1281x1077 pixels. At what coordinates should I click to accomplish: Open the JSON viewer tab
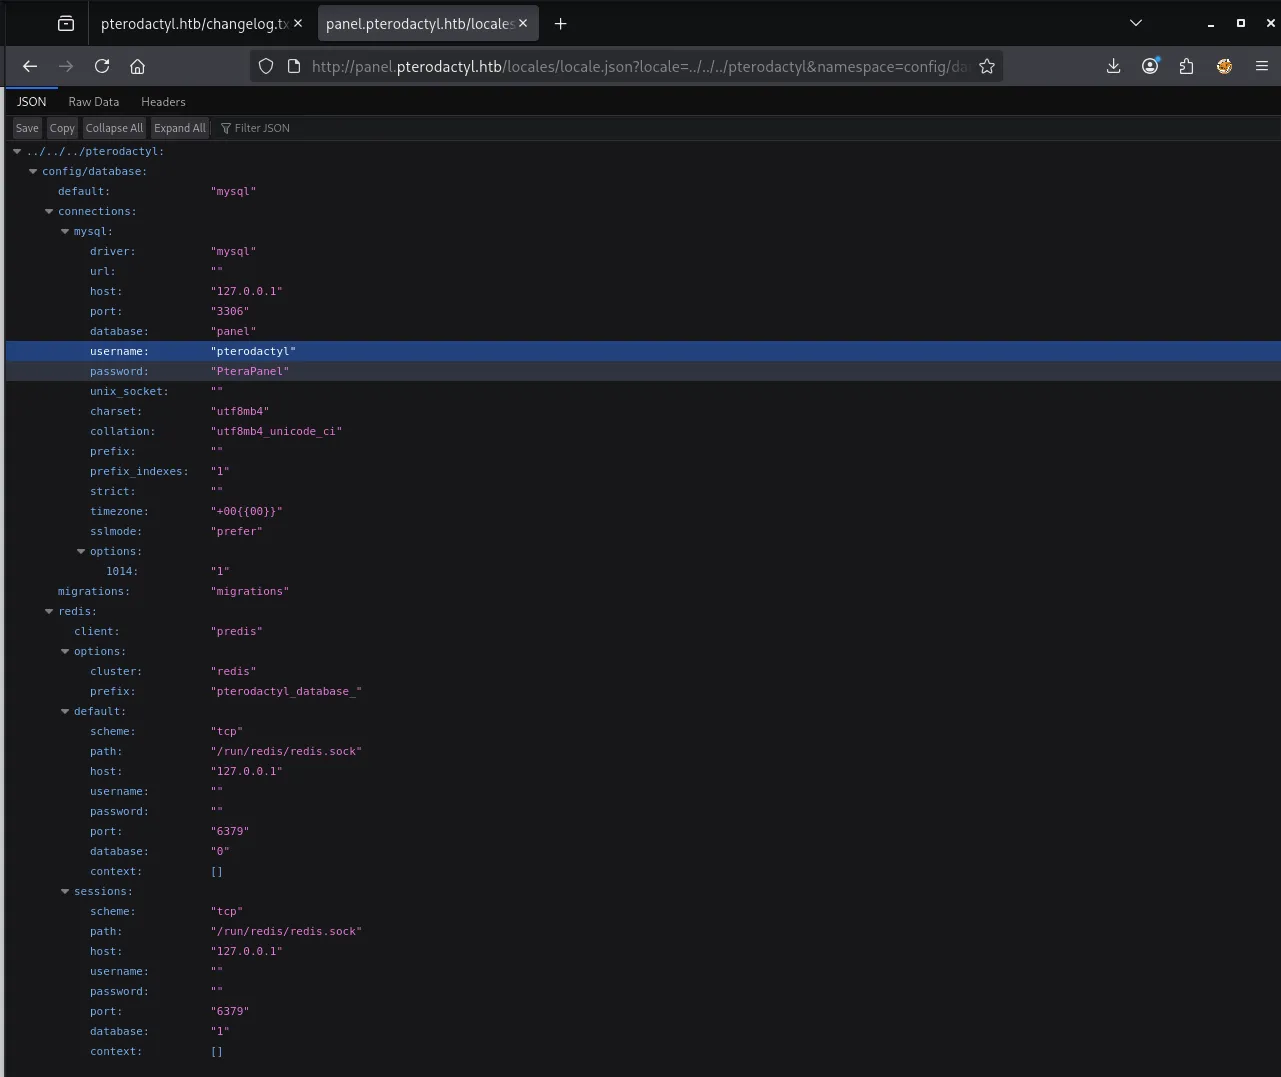click(x=31, y=102)
